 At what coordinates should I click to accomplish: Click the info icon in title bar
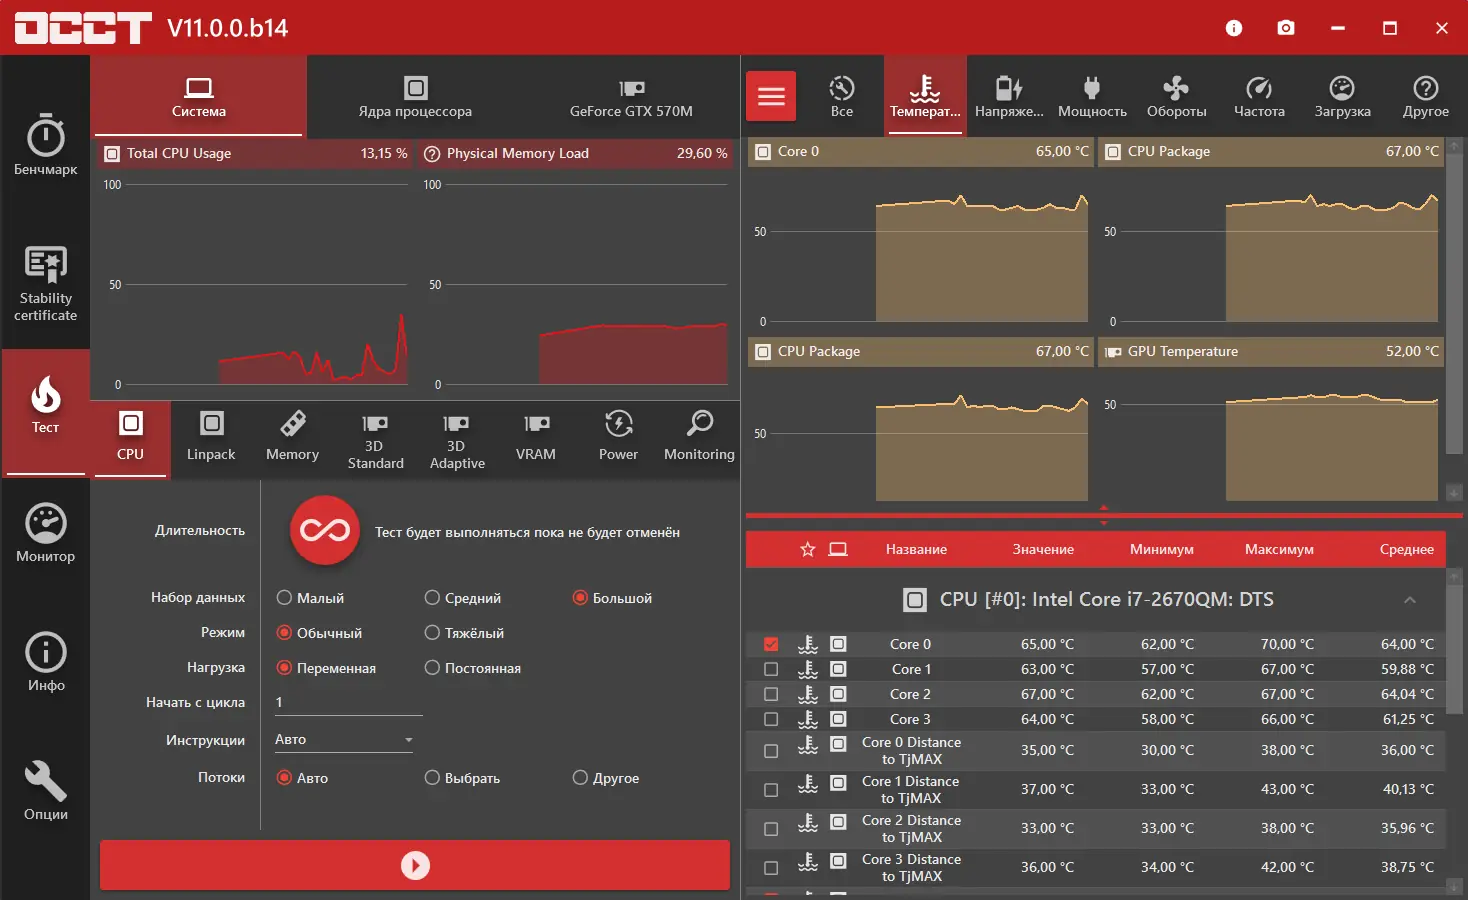click(x=1234, y=28)
